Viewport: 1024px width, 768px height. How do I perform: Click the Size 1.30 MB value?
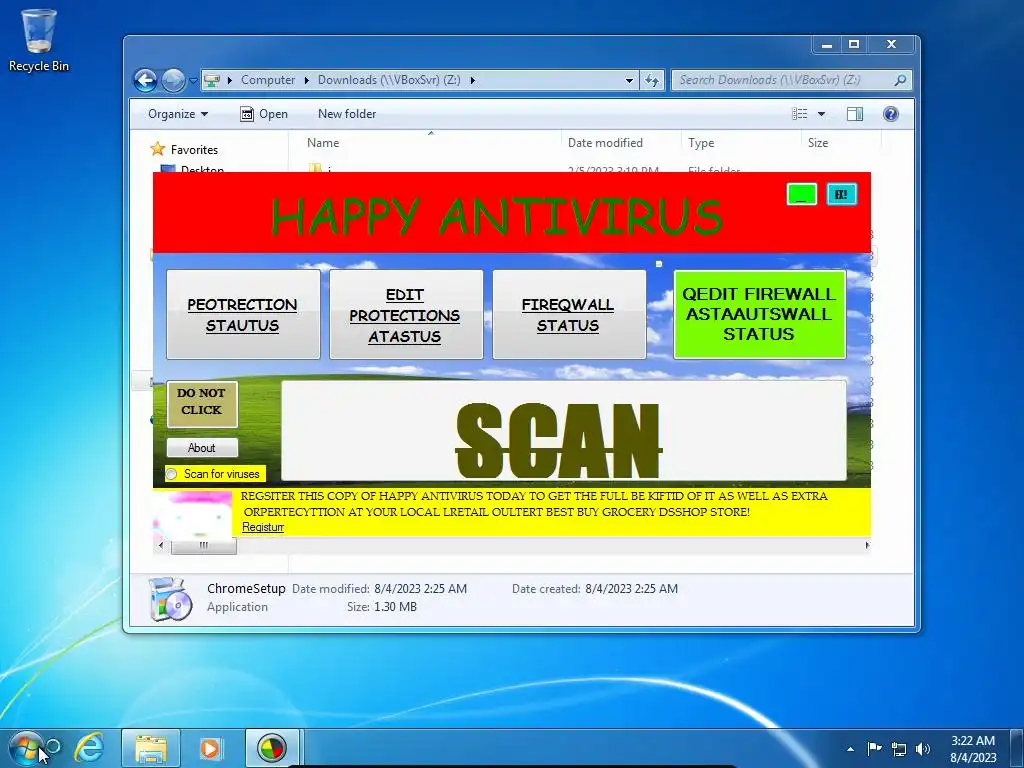point(395,607)
